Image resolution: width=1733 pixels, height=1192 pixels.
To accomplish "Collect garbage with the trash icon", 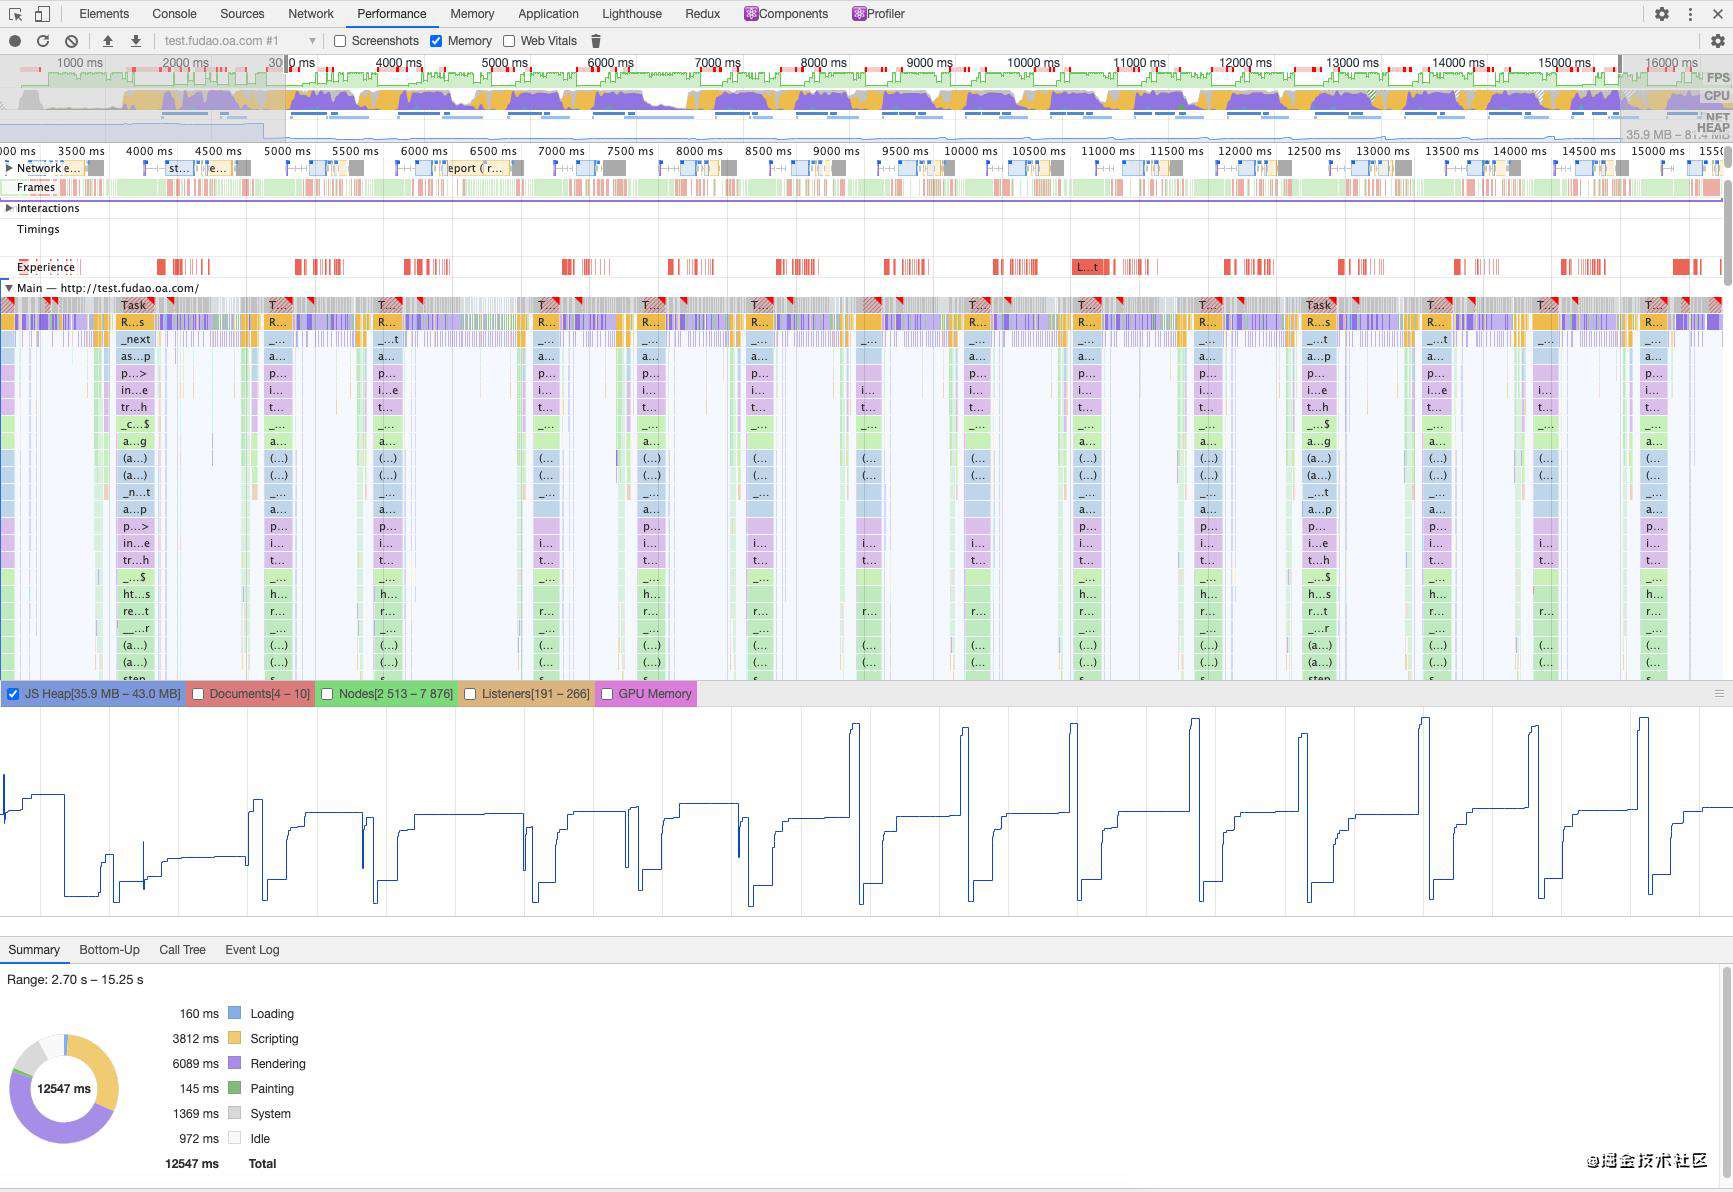I will [596, 41].
